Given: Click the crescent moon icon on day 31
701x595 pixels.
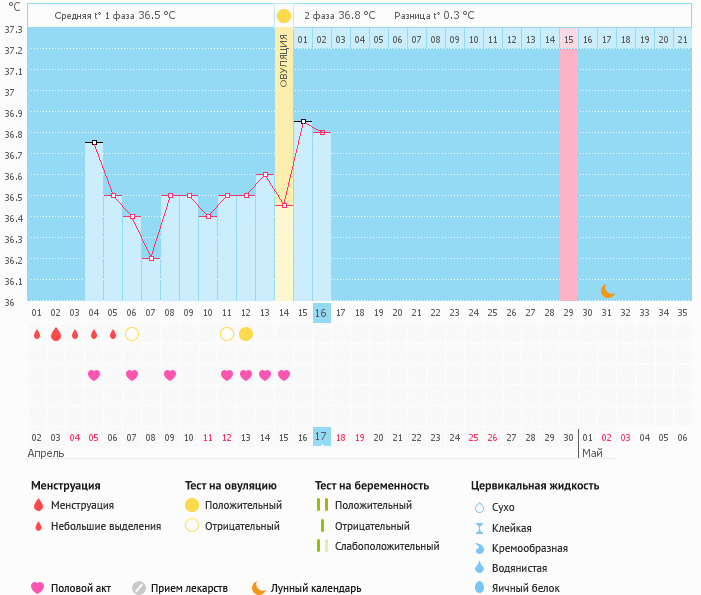Looking at the screenshot, I should point(607,291).
